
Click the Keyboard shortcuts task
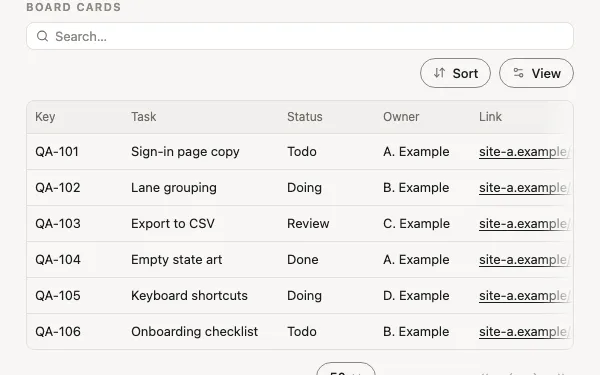tap(189, 295)
